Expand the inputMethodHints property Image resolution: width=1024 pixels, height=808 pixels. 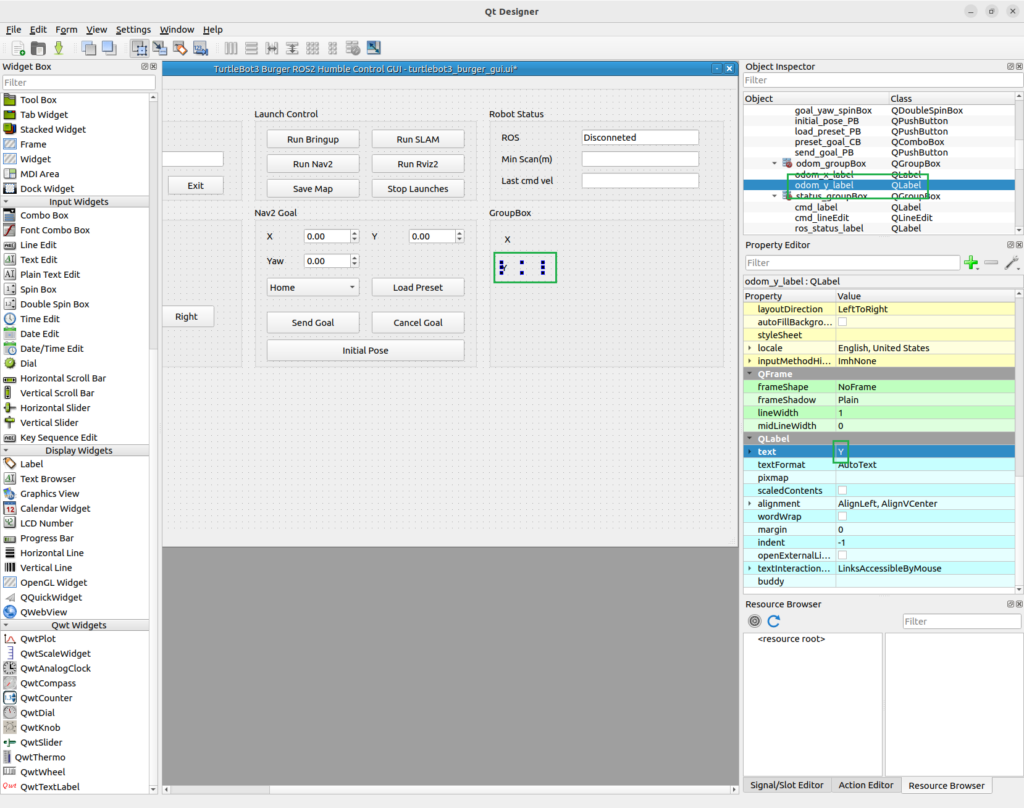tap(750, 361)
